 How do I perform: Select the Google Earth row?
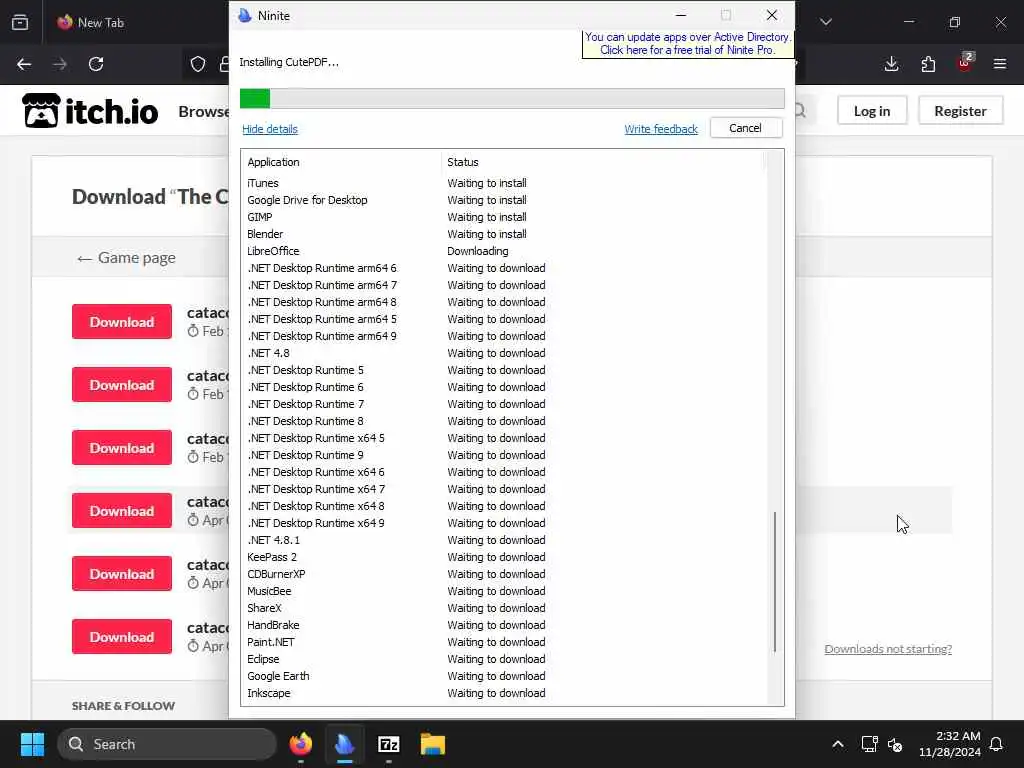(504, 676)
